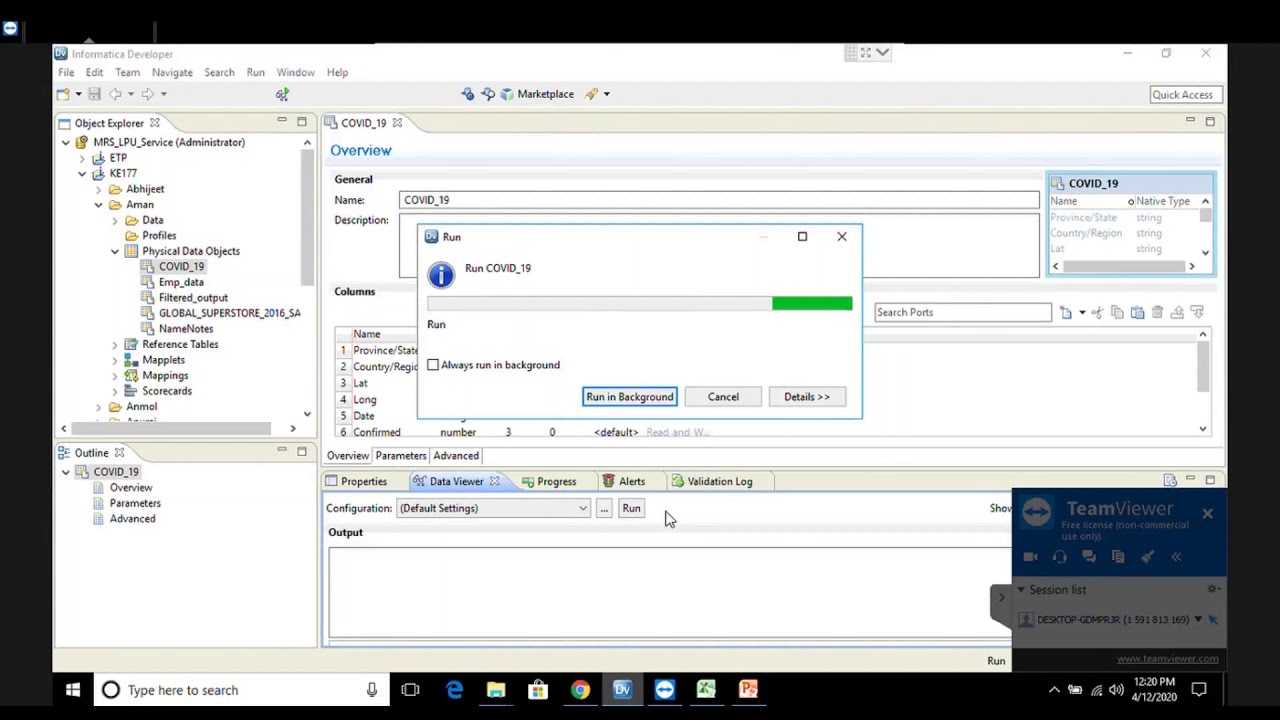Click the Name field containing COVID_19
This screenshot has width=1280, height=720.
719,200
